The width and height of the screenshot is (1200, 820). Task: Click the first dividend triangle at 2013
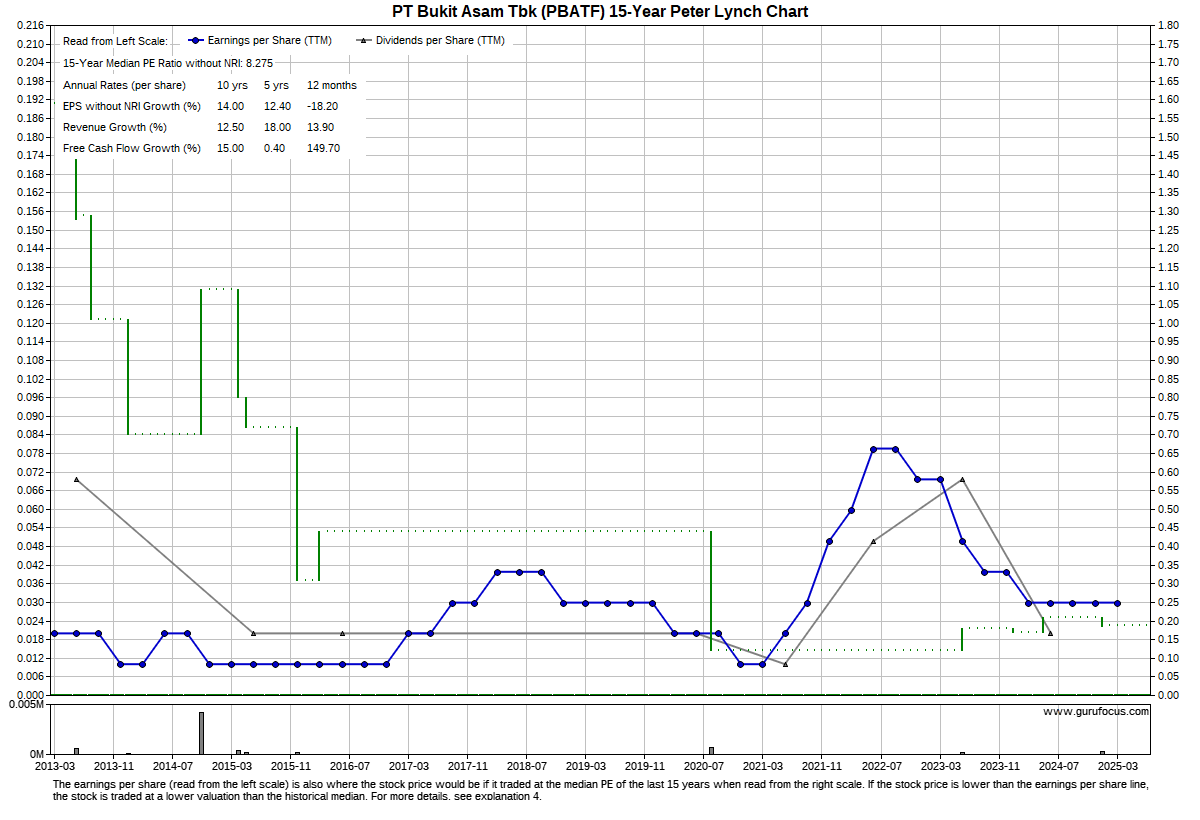point(76,479)
